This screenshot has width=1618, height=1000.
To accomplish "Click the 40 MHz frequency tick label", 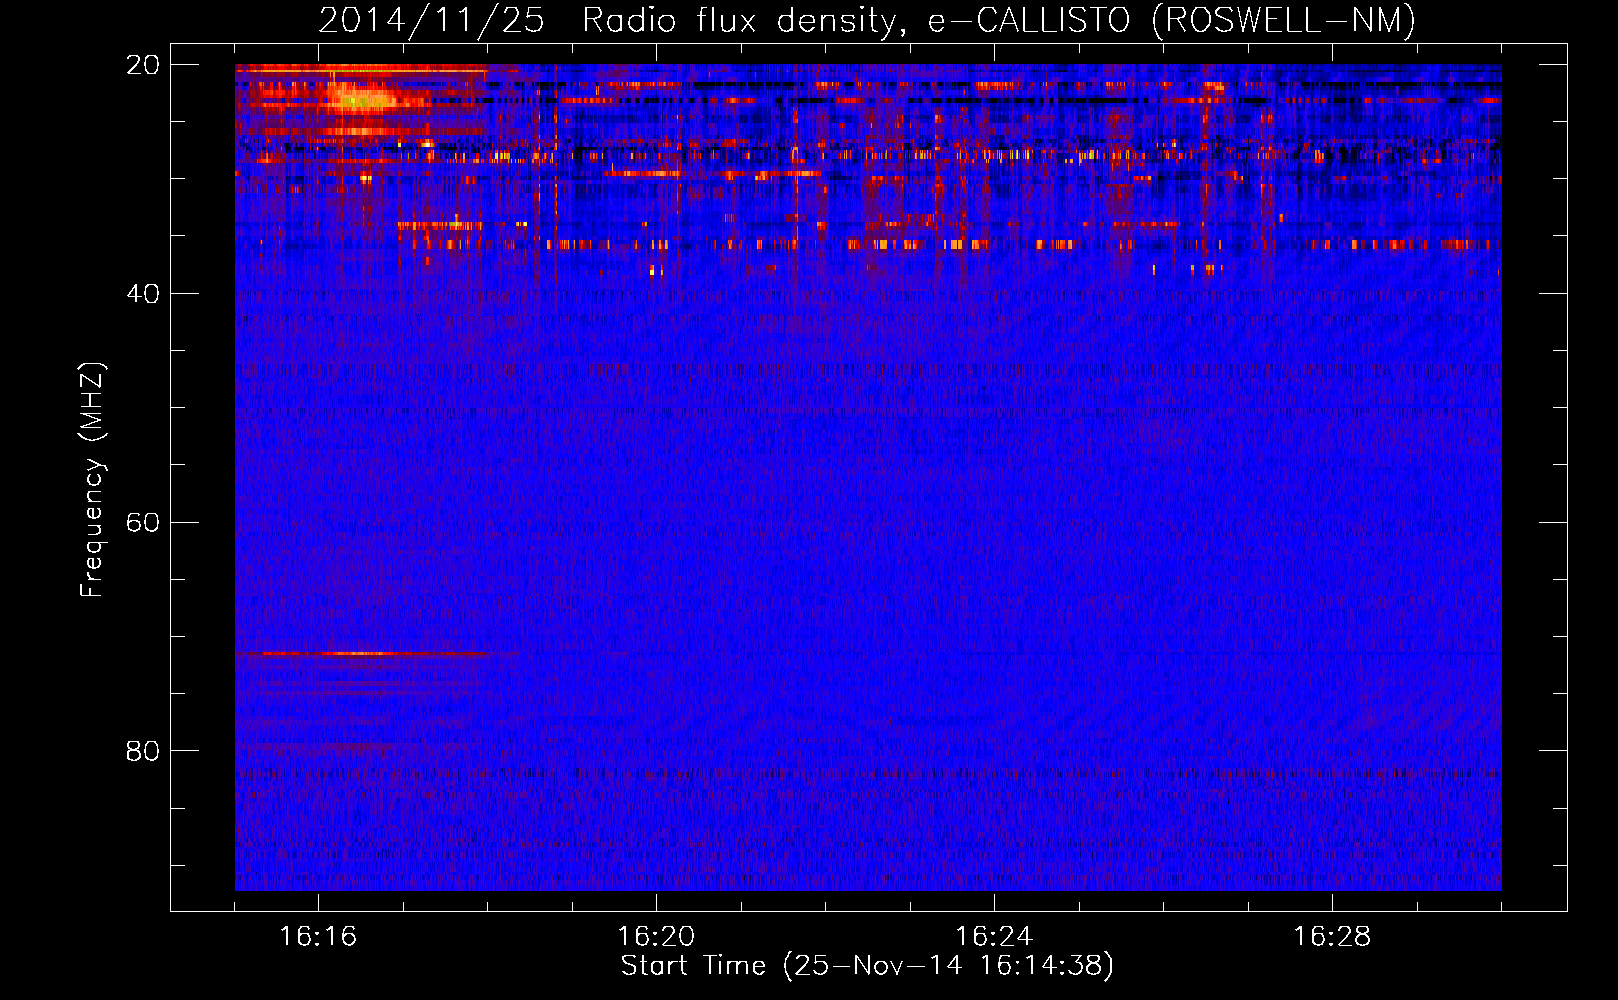I will pos(143,294).
